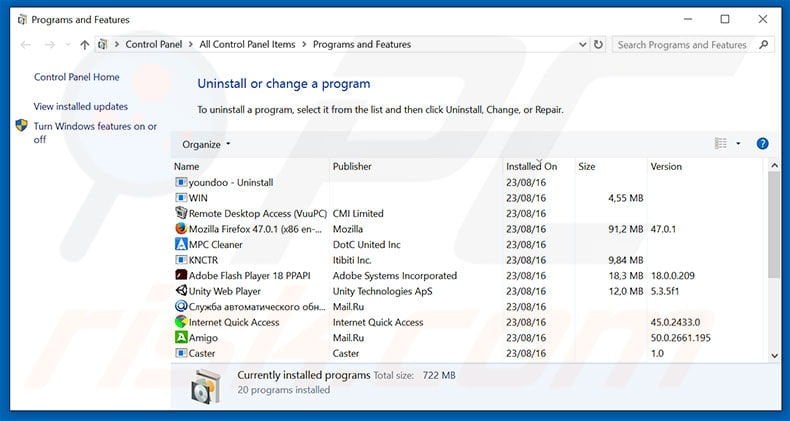This screenshot has height=421, width=790.
Task: Click the DotC United Inc publisher cell
Action: (367, 244)
